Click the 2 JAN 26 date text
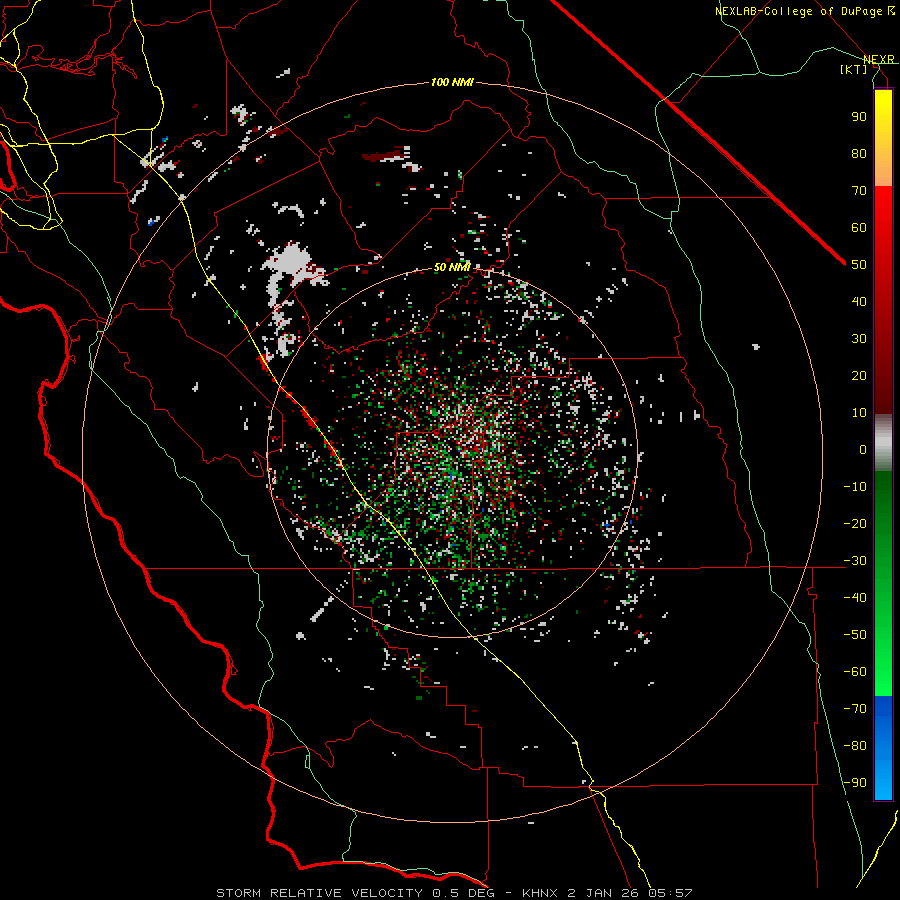900x900 pixels. pyautogui.click(x=602, y=893)
